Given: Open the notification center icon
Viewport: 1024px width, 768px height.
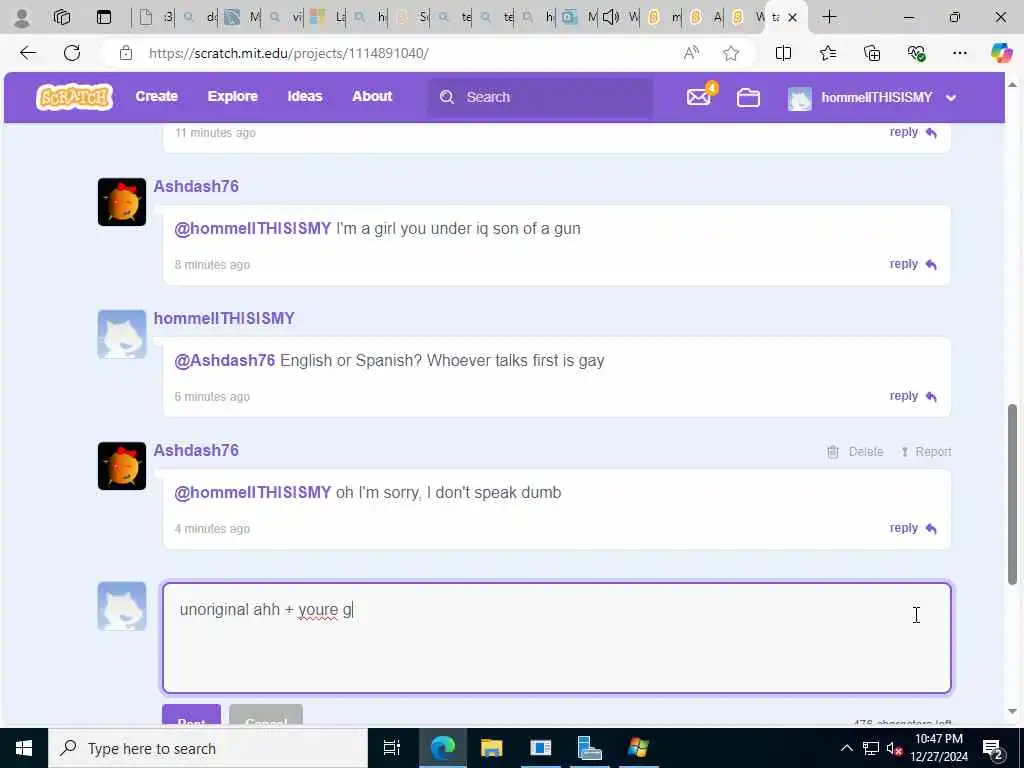Looking at the screenshot, I should (x=993, y=748).
